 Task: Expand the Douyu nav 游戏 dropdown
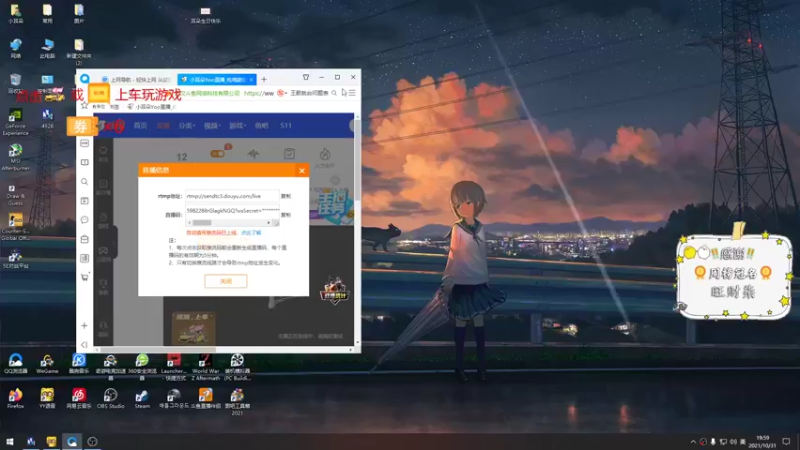point(237,126)
